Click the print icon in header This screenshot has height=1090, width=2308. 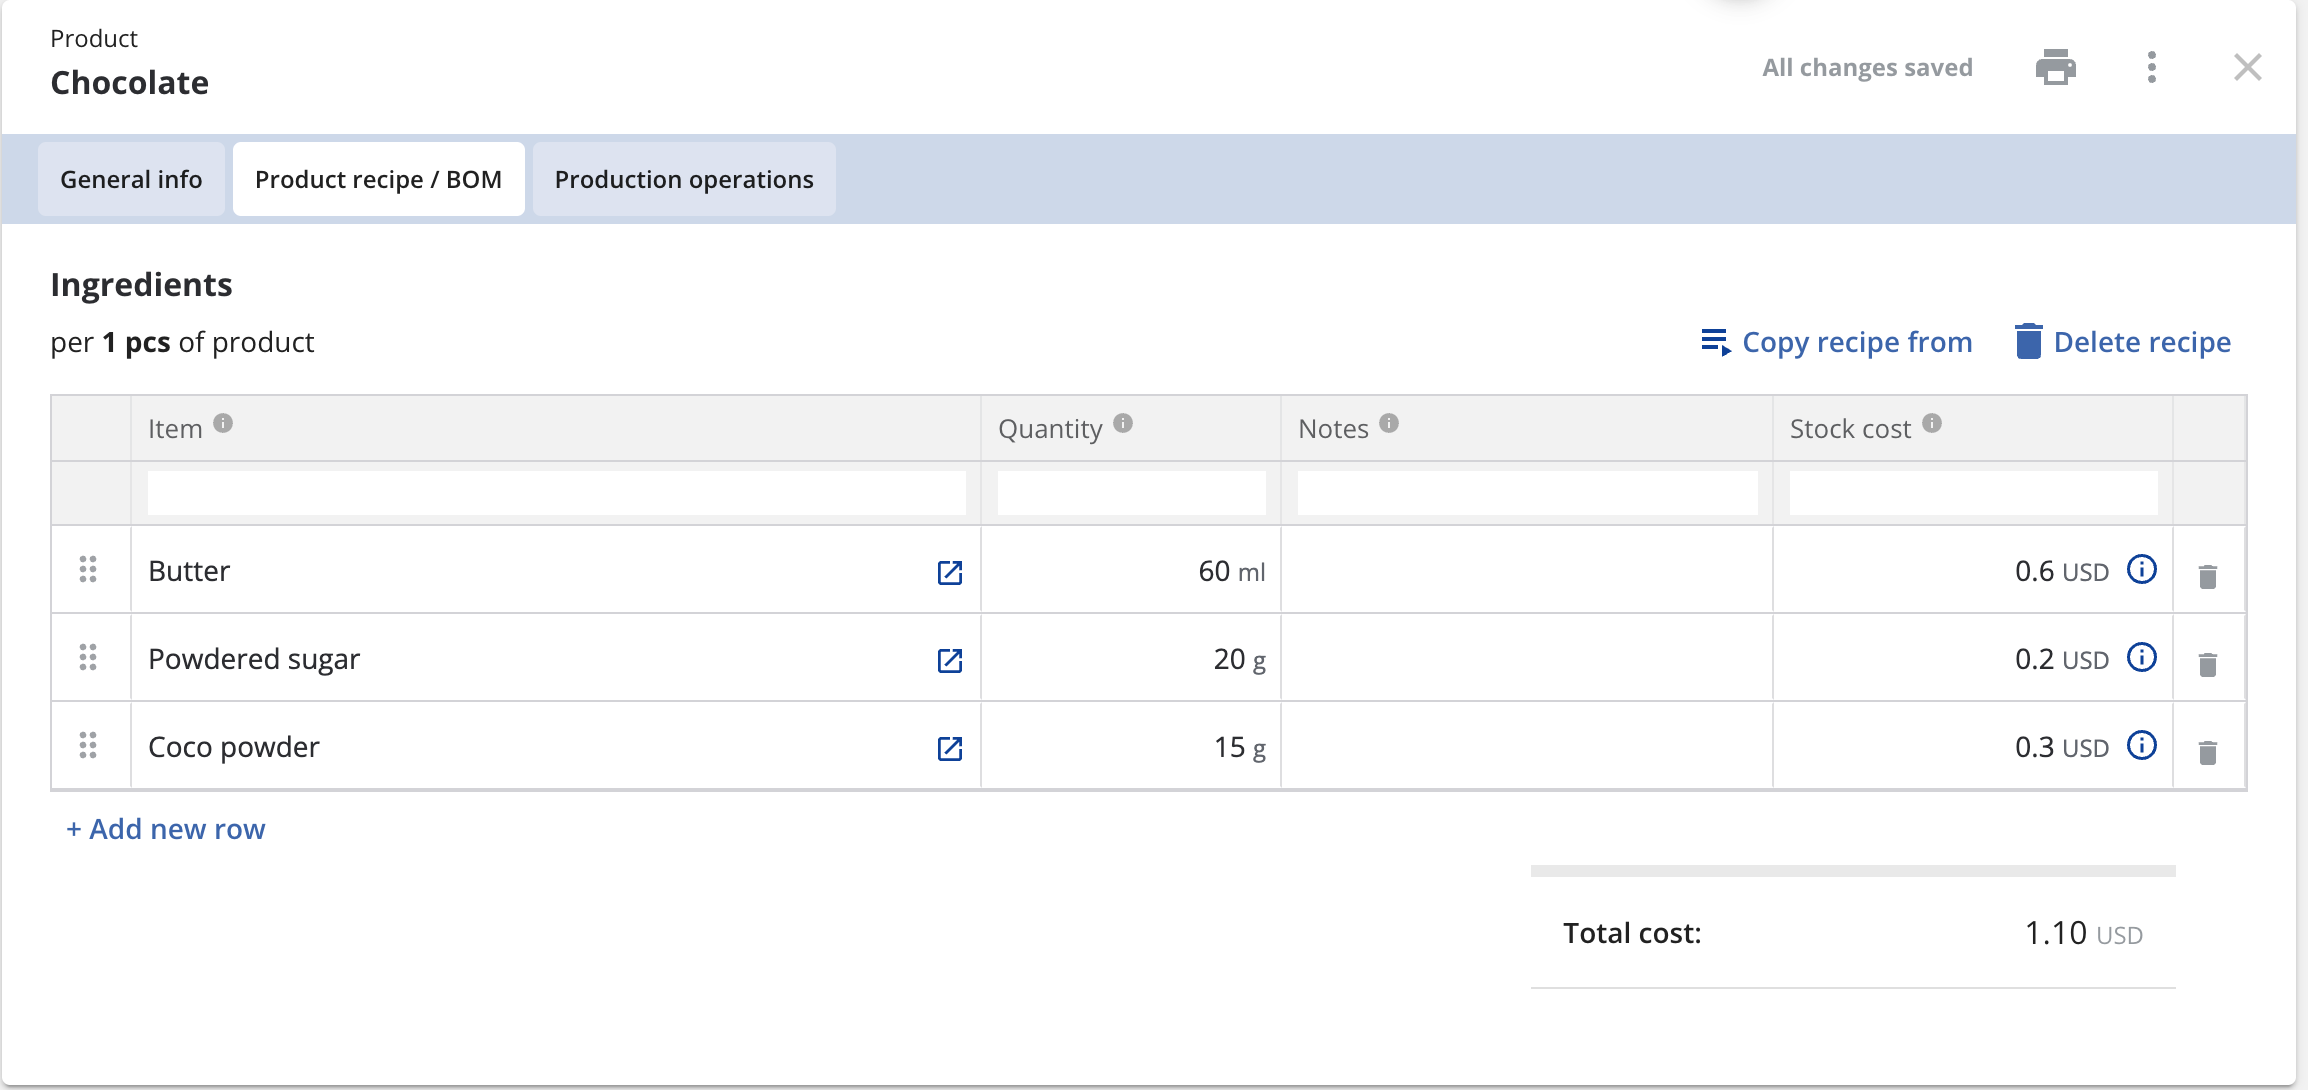(2055, 67)
